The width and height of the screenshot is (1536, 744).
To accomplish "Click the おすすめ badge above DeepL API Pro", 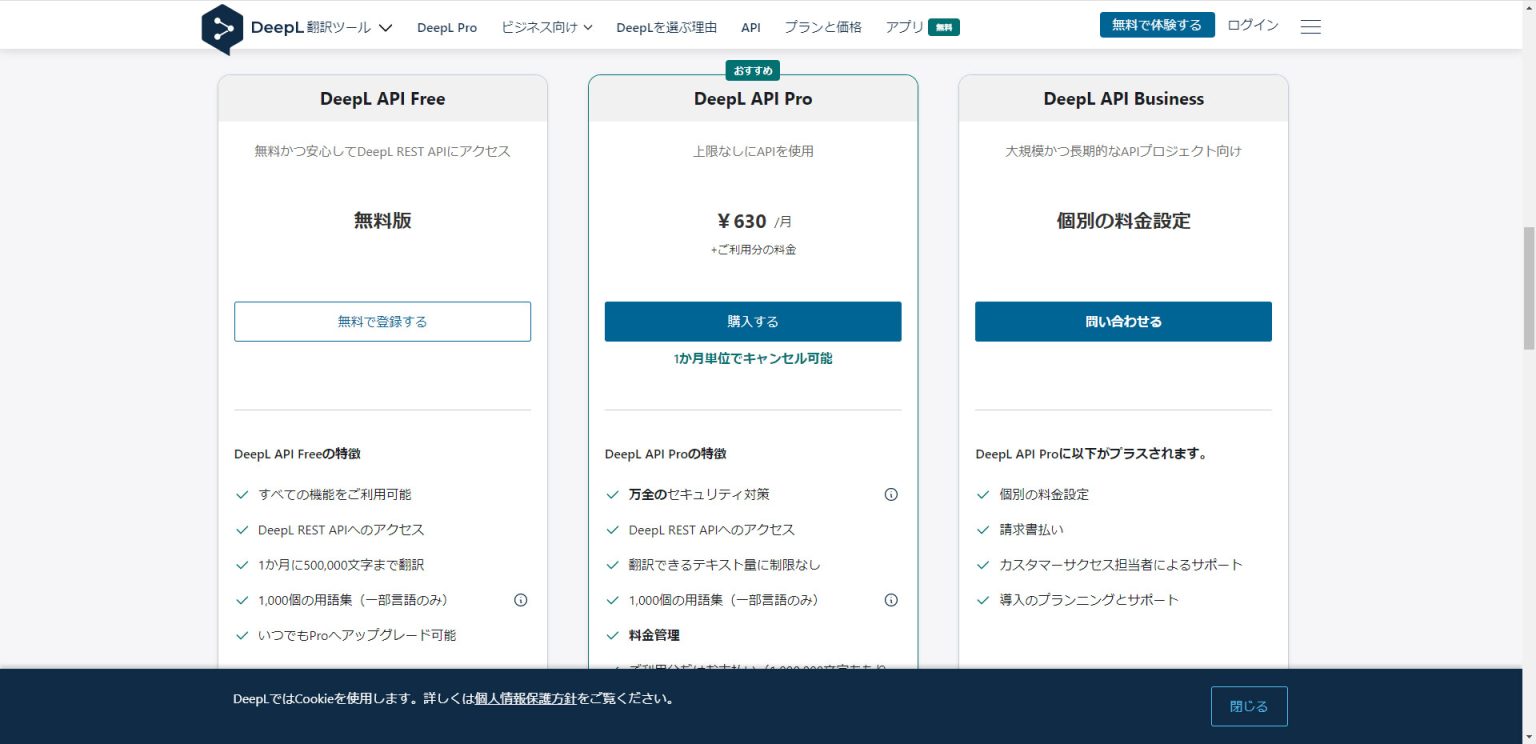I will [753, 70].
